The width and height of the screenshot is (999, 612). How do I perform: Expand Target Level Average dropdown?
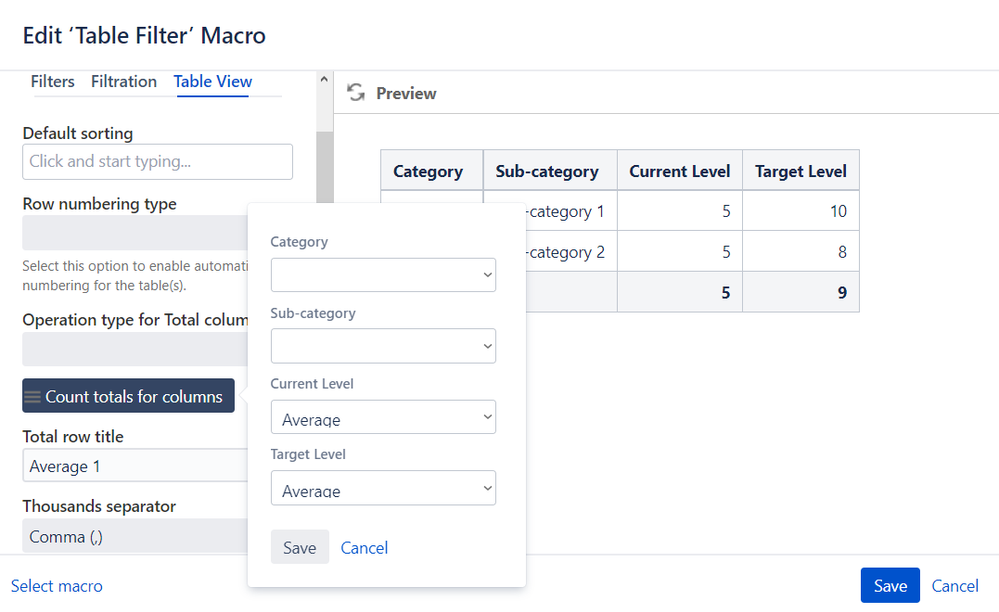point(383,488)
